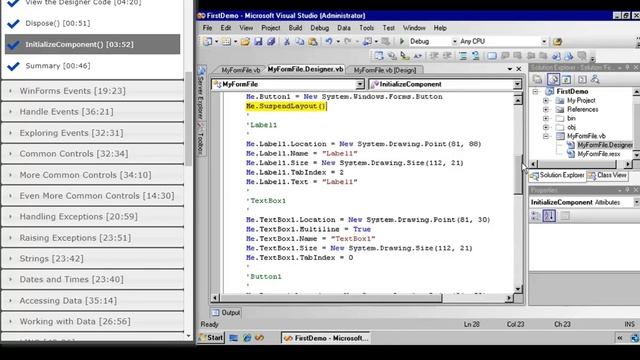Switch to the MyFormFile.vb tab

[240, 70]
